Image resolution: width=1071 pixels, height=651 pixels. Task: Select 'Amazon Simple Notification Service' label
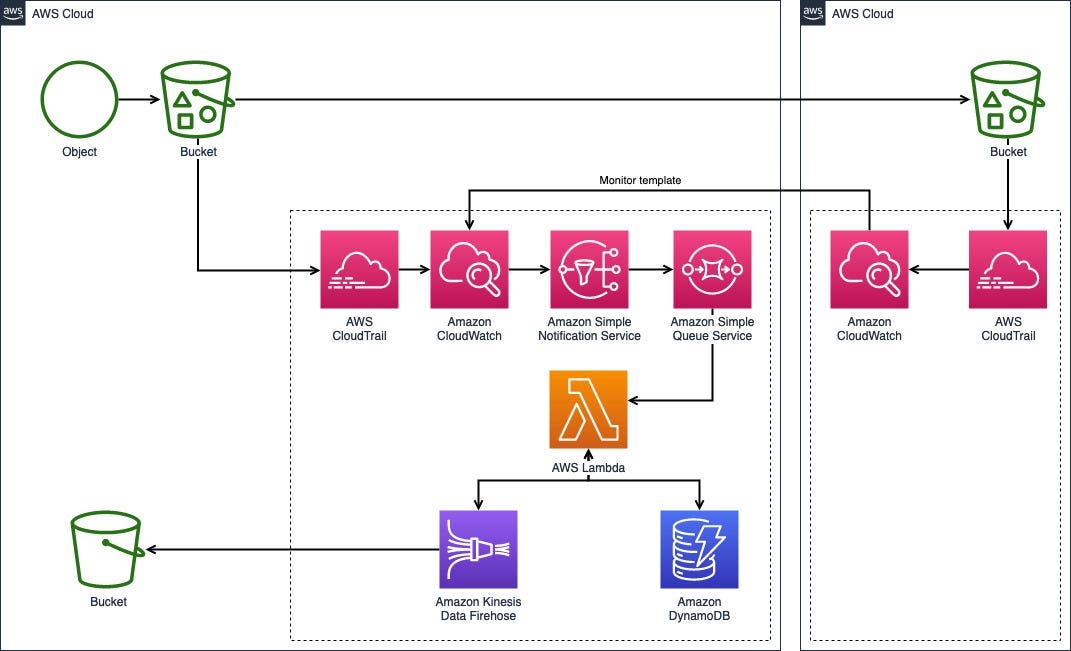coord(589,329)
